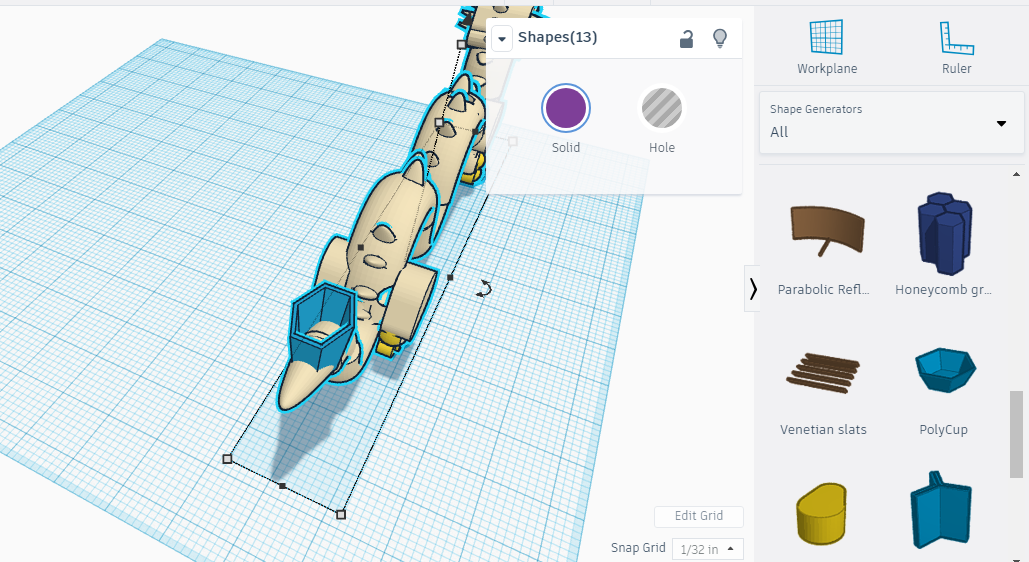The height and width of the screenshot is (562, 1029).
Task: Click the shapes panel scrollbar thumb
Action: tap(1016, 435)
